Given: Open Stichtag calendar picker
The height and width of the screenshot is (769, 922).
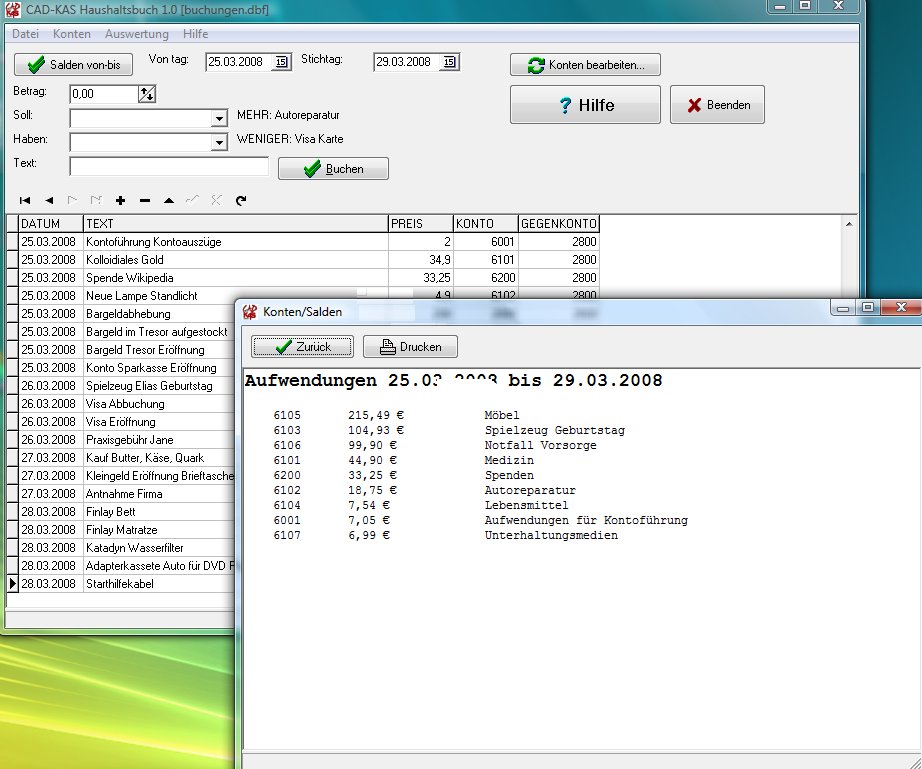Looking at the screenshot, I should click(x=449, y=62).
